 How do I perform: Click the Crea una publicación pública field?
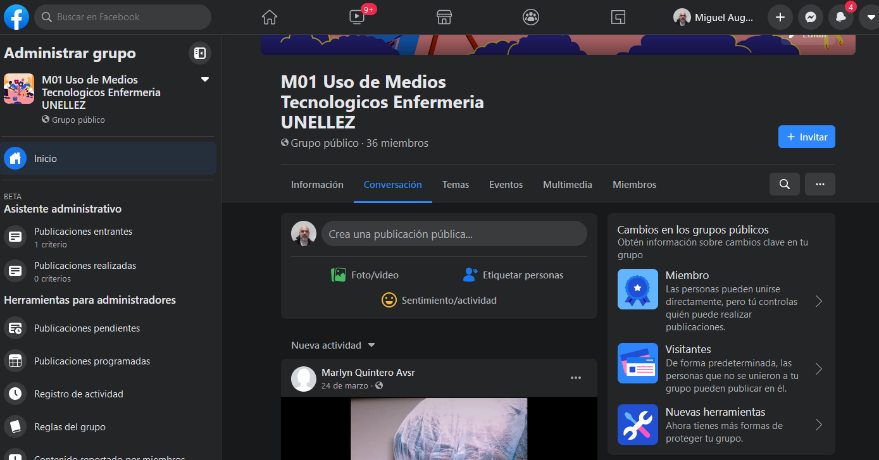click(x=454, y=234)
